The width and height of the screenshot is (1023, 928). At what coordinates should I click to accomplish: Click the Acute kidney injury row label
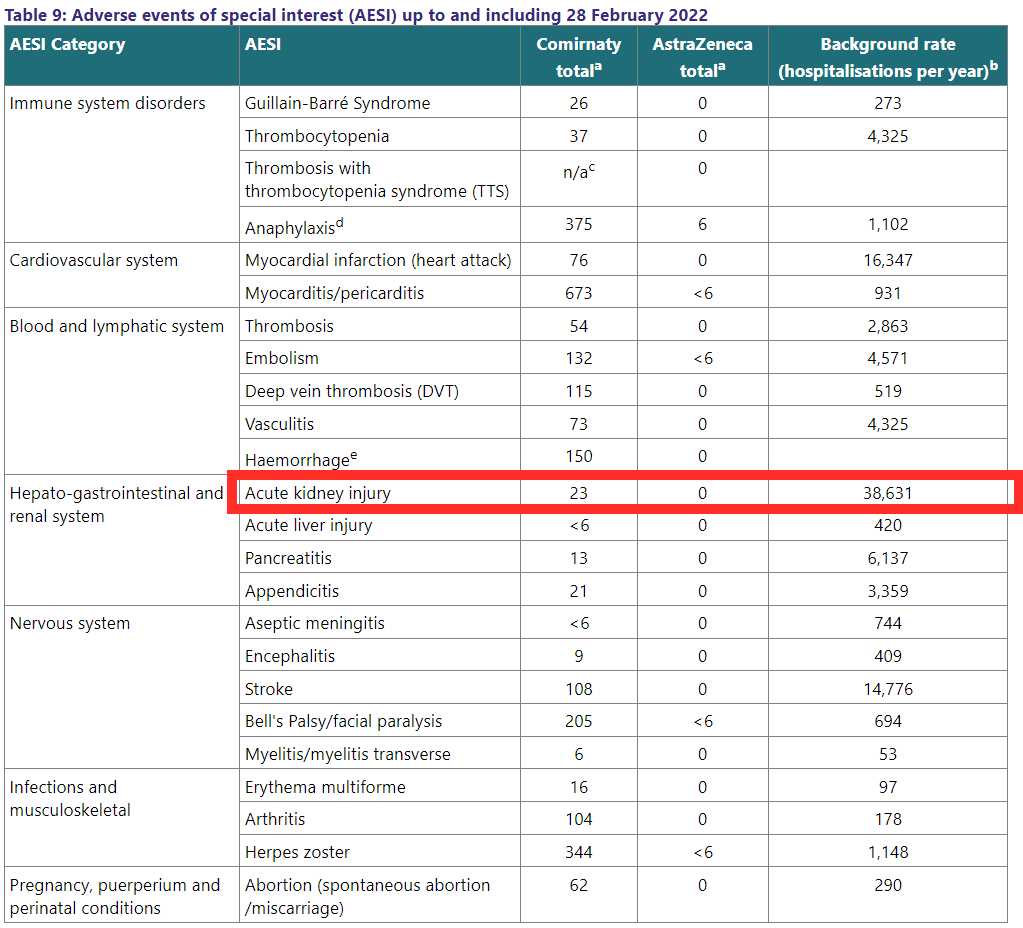318,493
